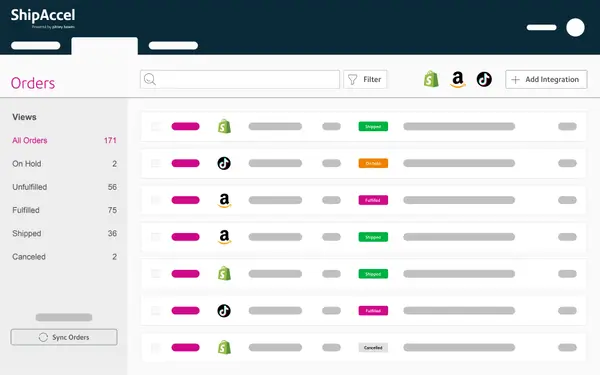Tick the checkbox in On Hold order row
This screenshot has height=375, width=600.
pyautogui.click(x=156, y=163)
